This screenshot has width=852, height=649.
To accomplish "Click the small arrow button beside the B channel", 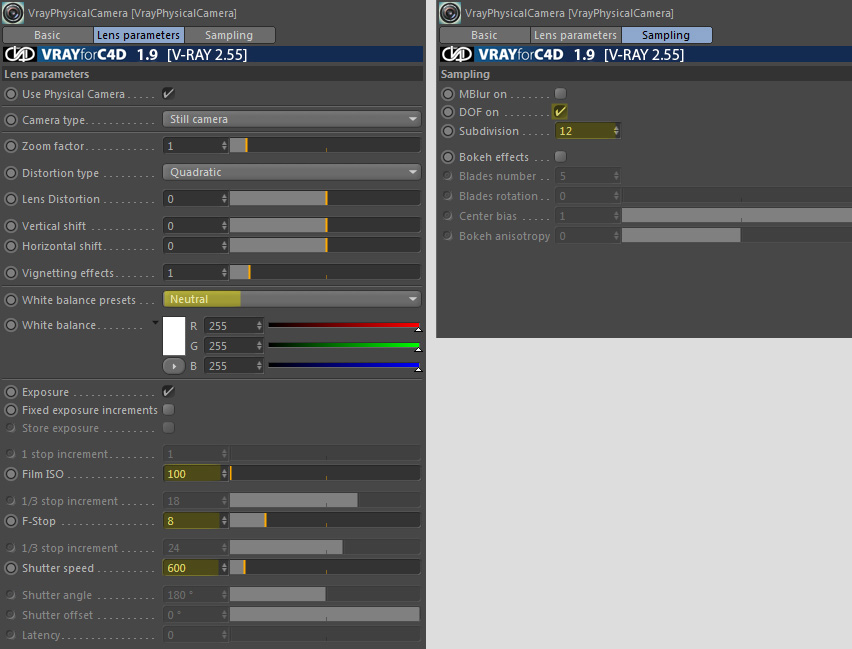I will tap(173, 366).
